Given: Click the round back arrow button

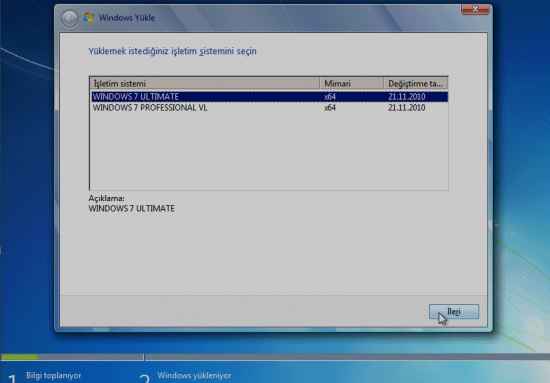Looking at the screenshot, I should (x=69, y=18).
